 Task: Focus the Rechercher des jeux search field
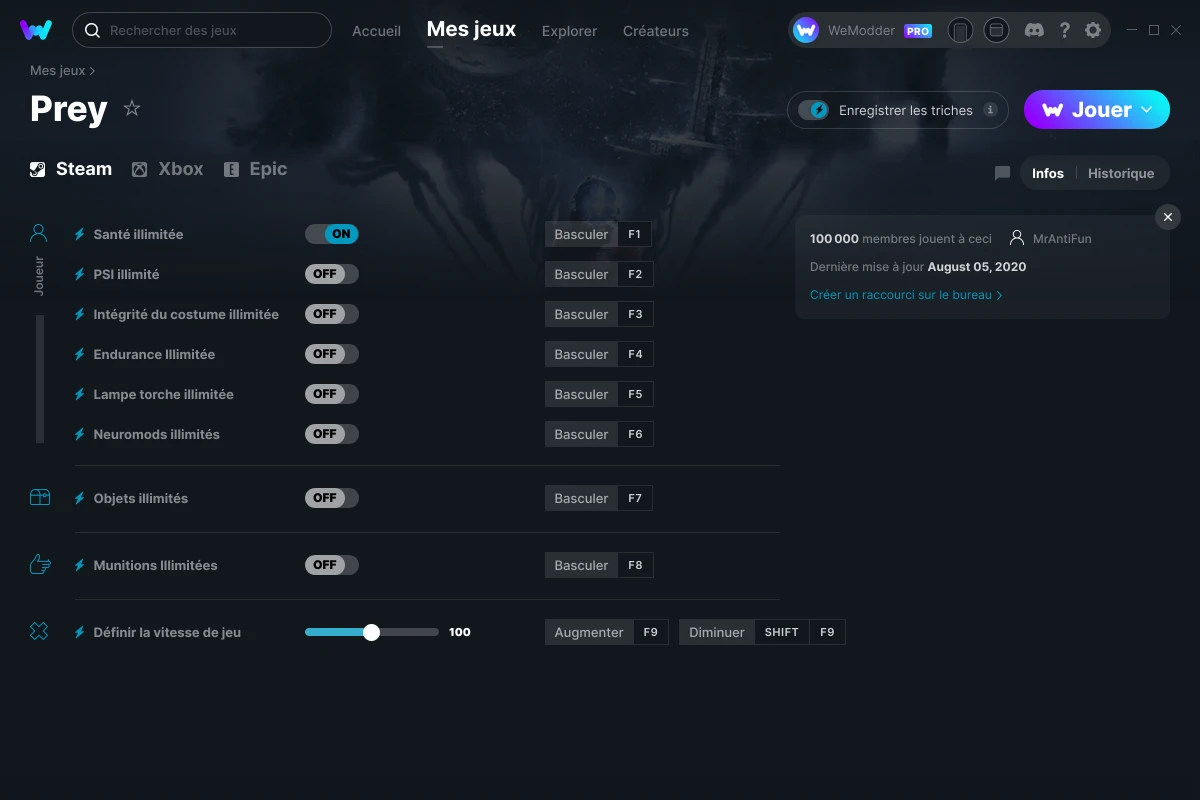[x=201, y=30]
